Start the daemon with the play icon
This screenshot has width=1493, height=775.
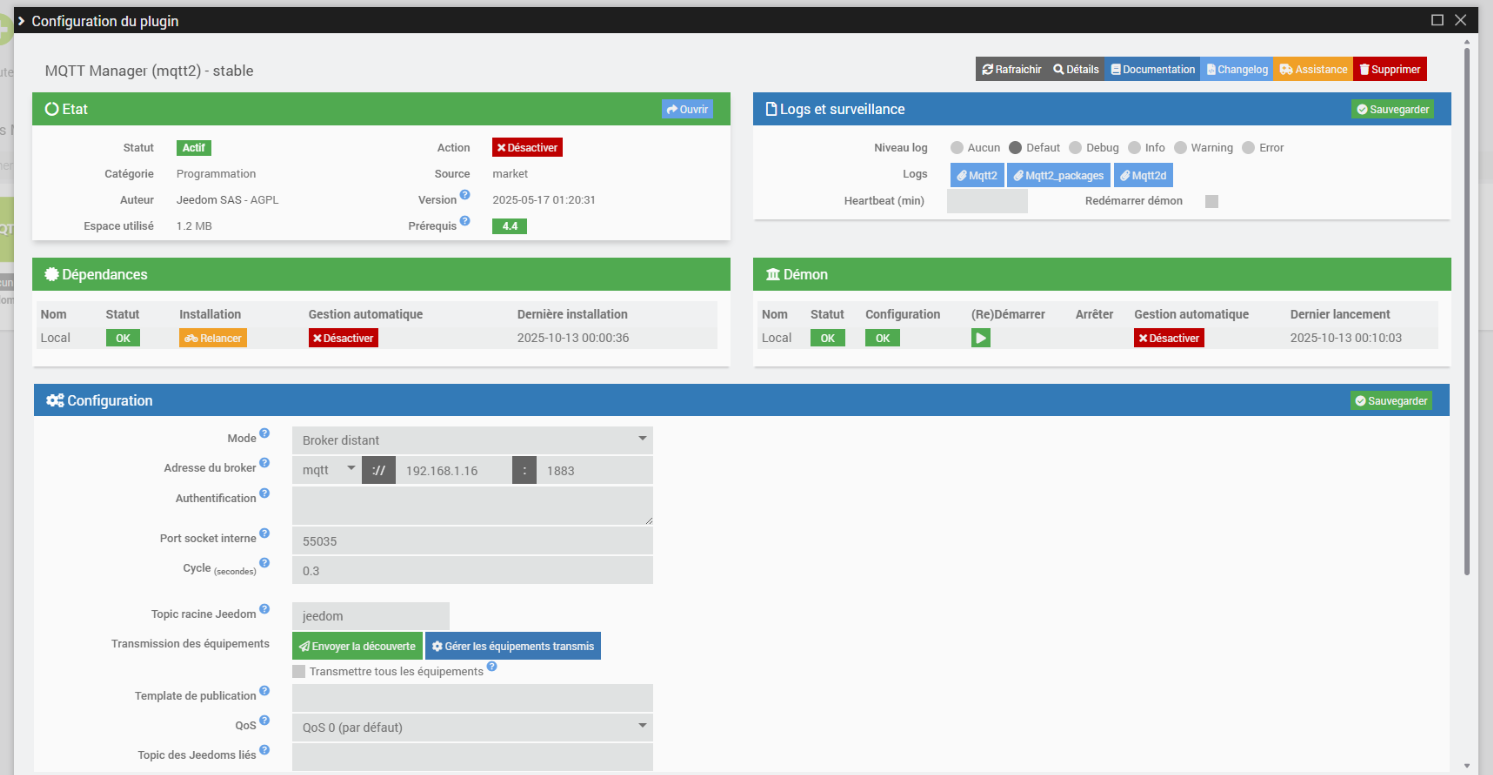(981, 338)
